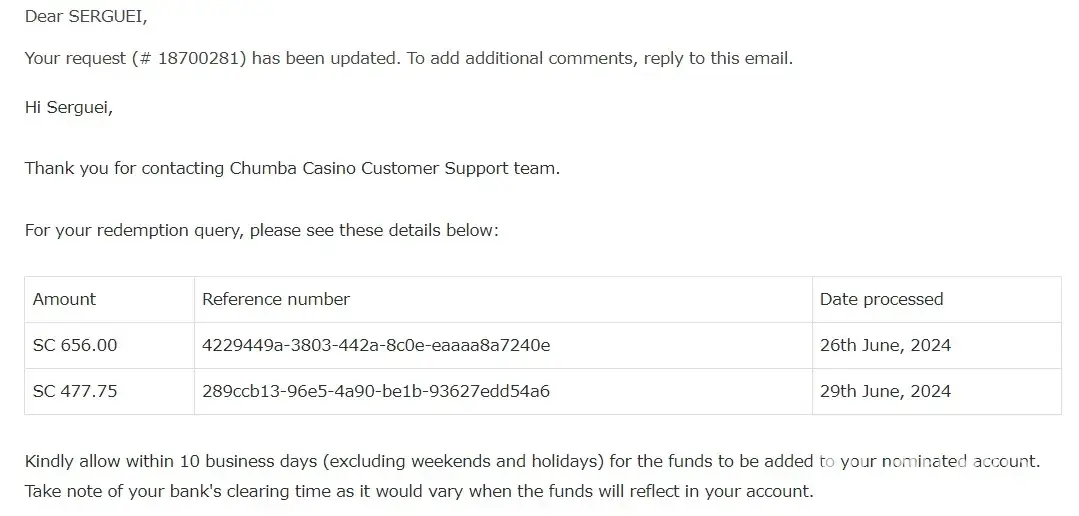This screenshot has width=1079, height=516.
Task: Click the "nominated account" text
Action: [960, 461]
